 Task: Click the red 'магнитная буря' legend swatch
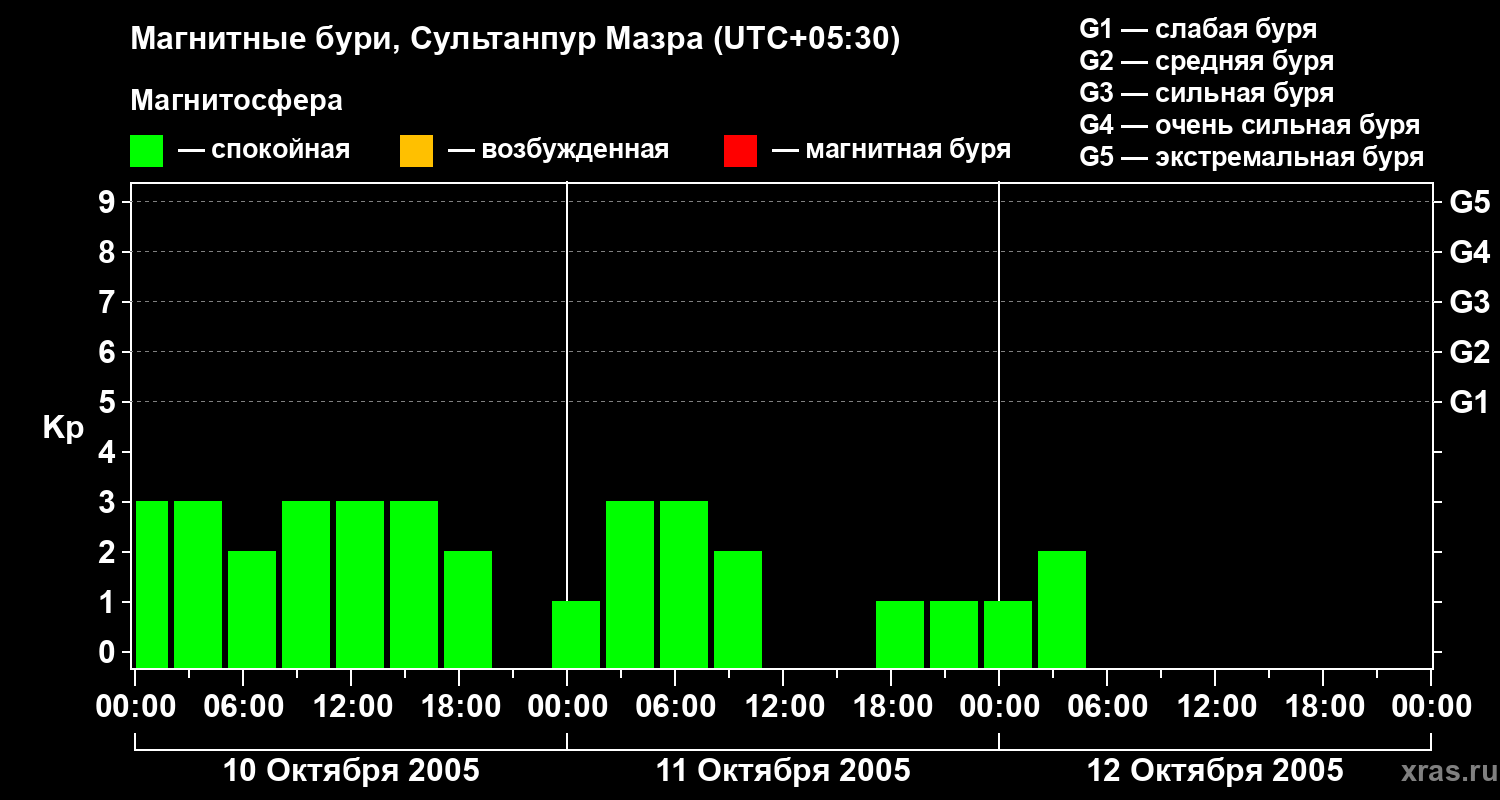[x=740, y=151]
